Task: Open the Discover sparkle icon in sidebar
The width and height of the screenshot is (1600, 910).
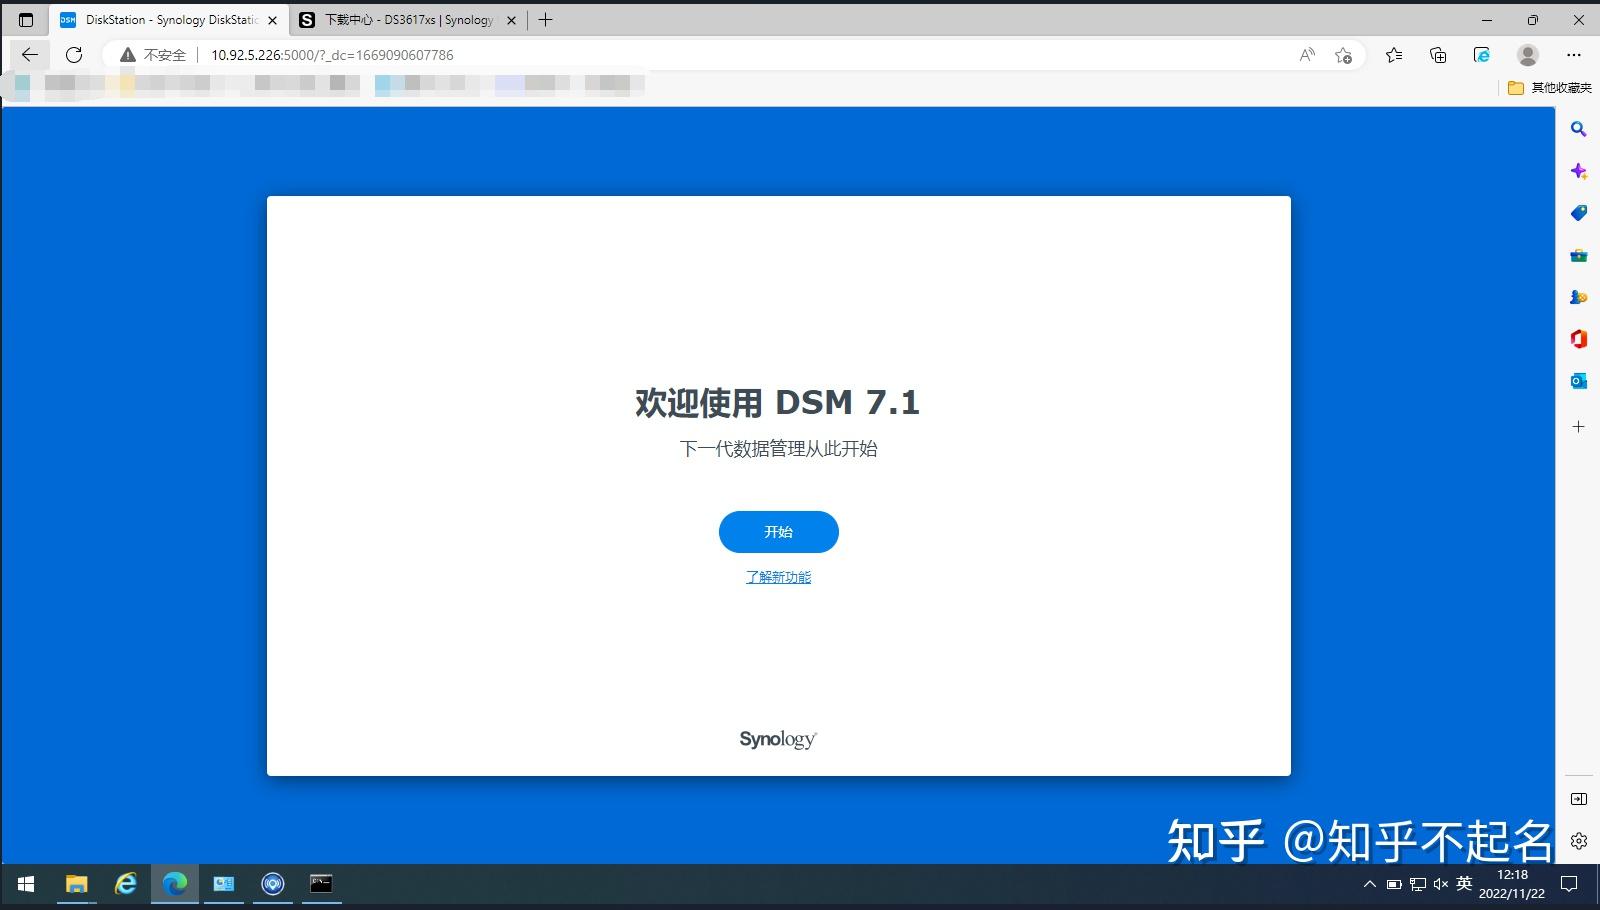Action: 1580,170
